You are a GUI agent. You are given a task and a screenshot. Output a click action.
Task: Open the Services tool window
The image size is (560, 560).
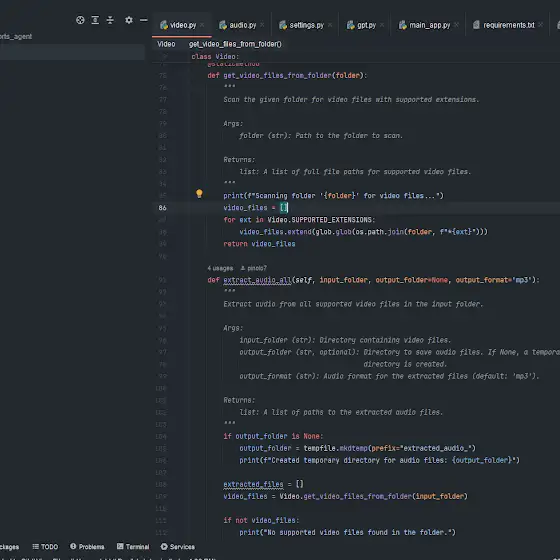[x=178, y=547]
